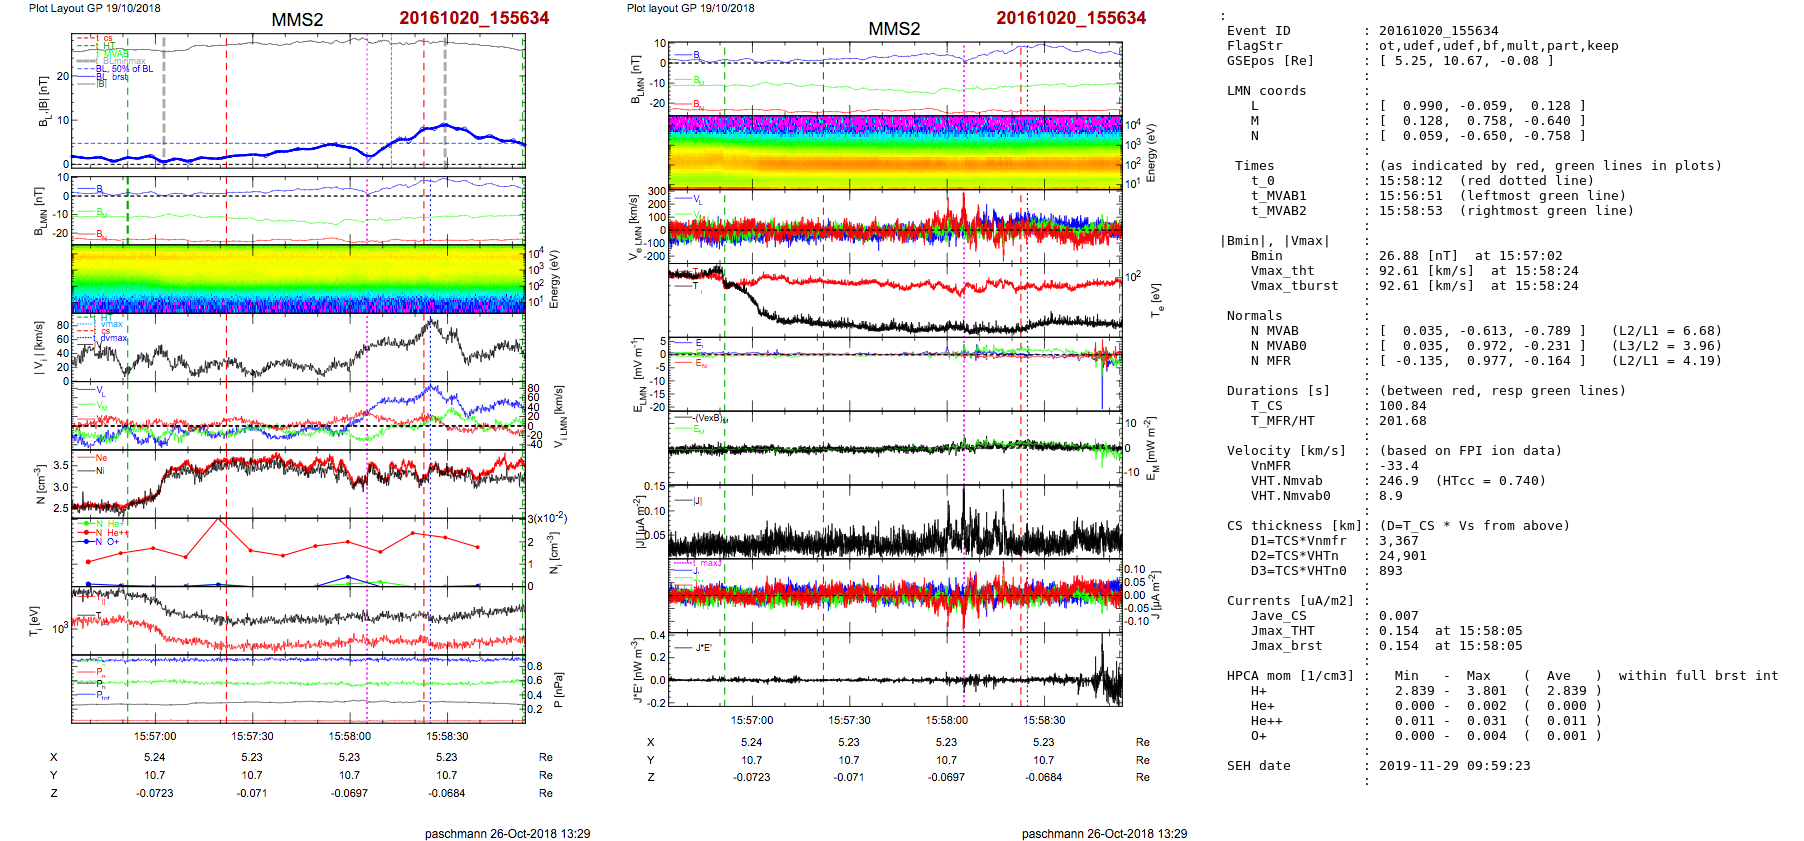Click the 'Plot Layout GP 19/10/2018' header at top left
Viewport: 1804px width, 841px height.
(x=94, y=8)
